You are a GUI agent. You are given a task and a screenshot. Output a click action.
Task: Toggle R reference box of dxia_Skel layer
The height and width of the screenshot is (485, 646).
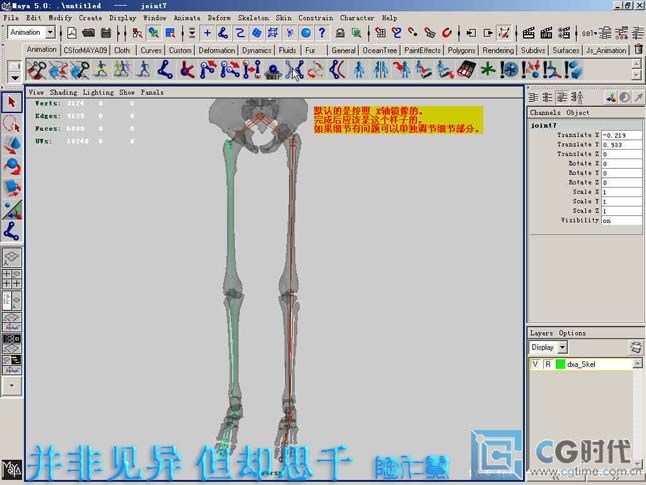(x=548, y=364)
